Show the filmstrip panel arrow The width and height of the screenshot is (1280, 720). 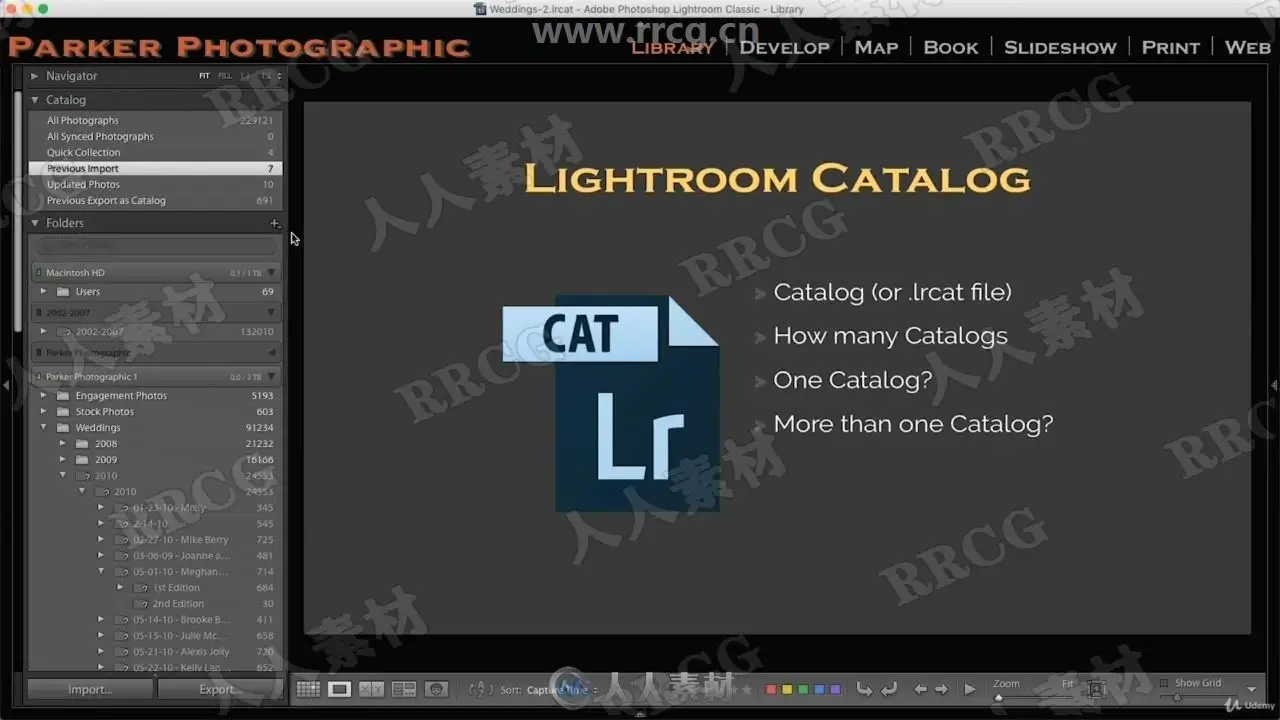640,714
